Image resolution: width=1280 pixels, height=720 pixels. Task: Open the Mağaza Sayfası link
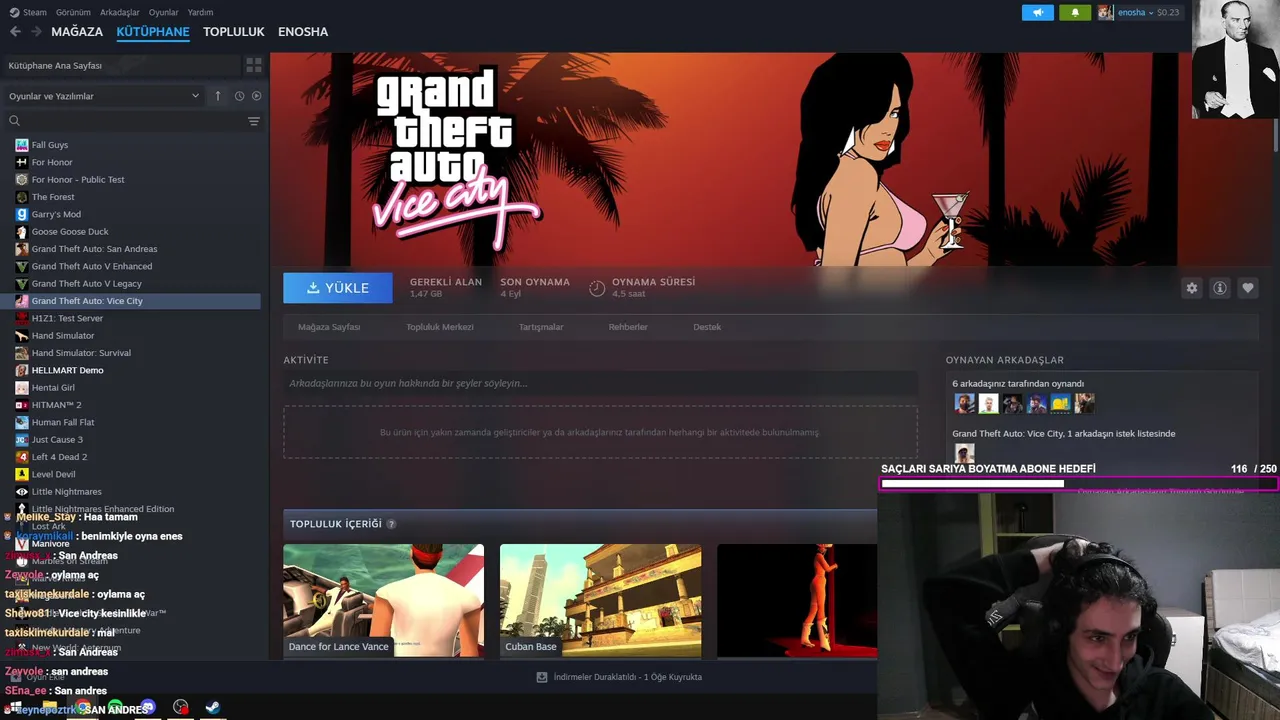(329, 327)
